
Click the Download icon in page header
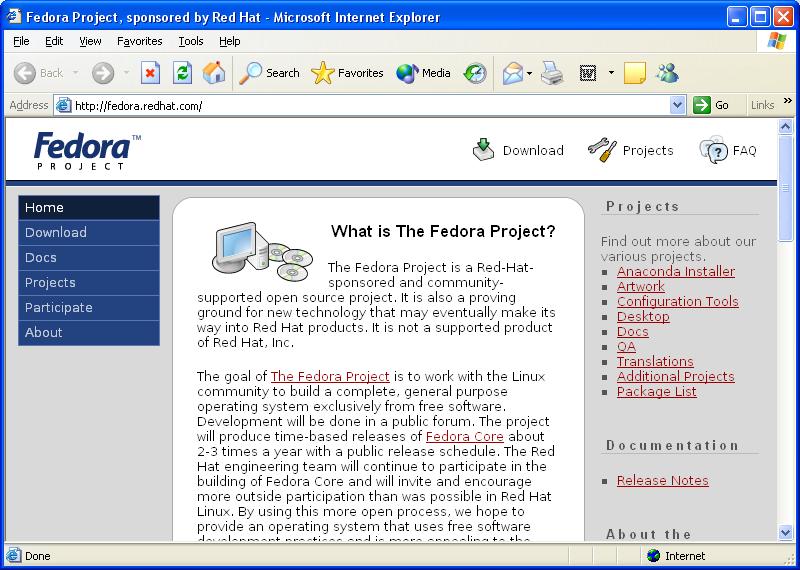tap(483, 150)
